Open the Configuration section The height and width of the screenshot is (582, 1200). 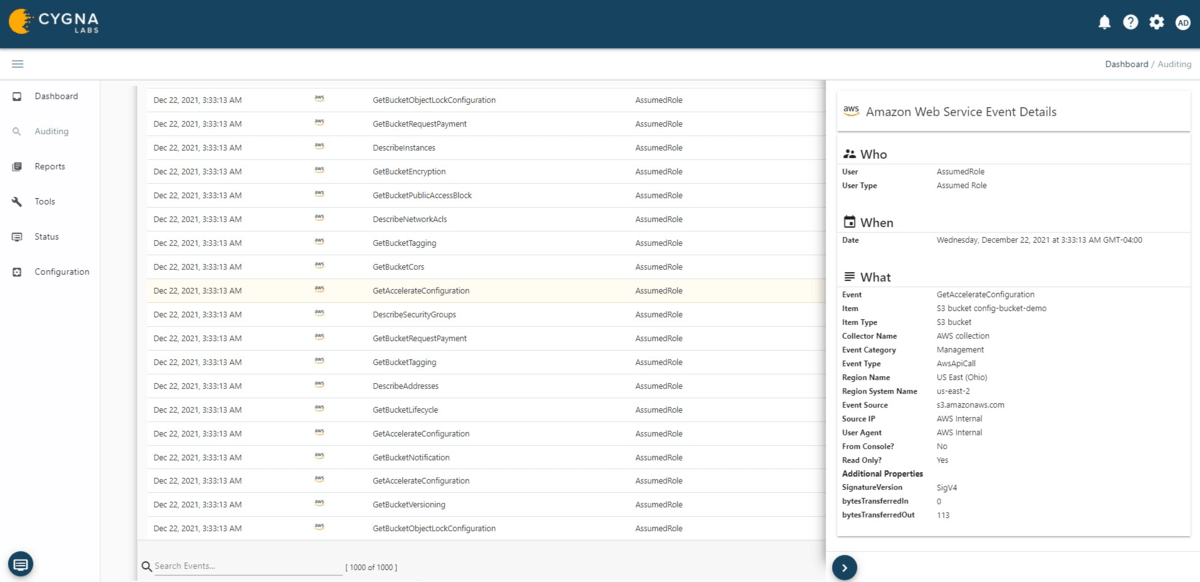pyautogui.click(x=58, y=271)
